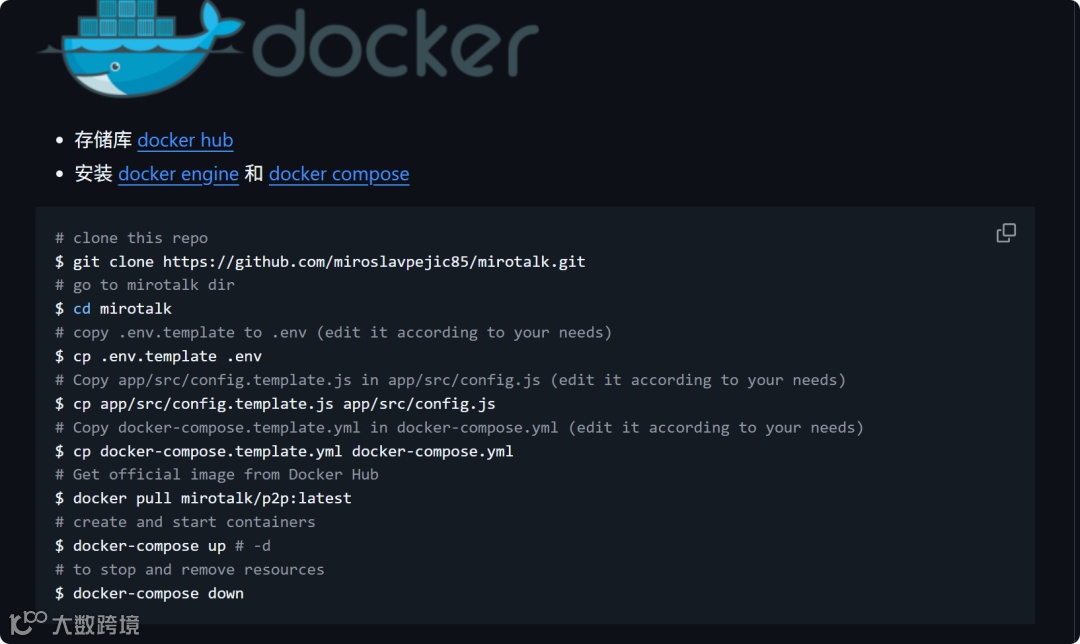
Task: Click the 'docker pull mirotalk/p2p:latest' line
Action: [203, 498]
